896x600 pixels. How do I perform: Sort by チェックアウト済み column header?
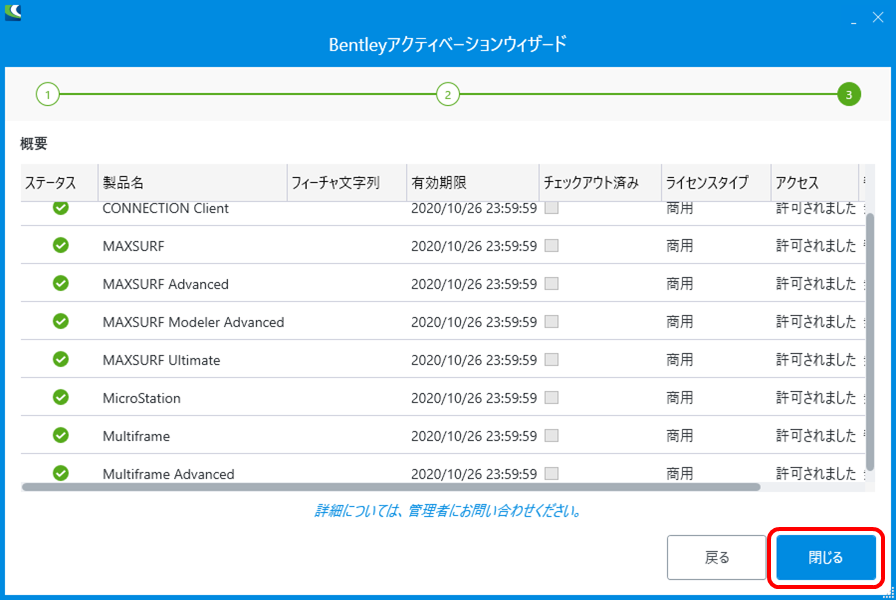tap(601, 183)
